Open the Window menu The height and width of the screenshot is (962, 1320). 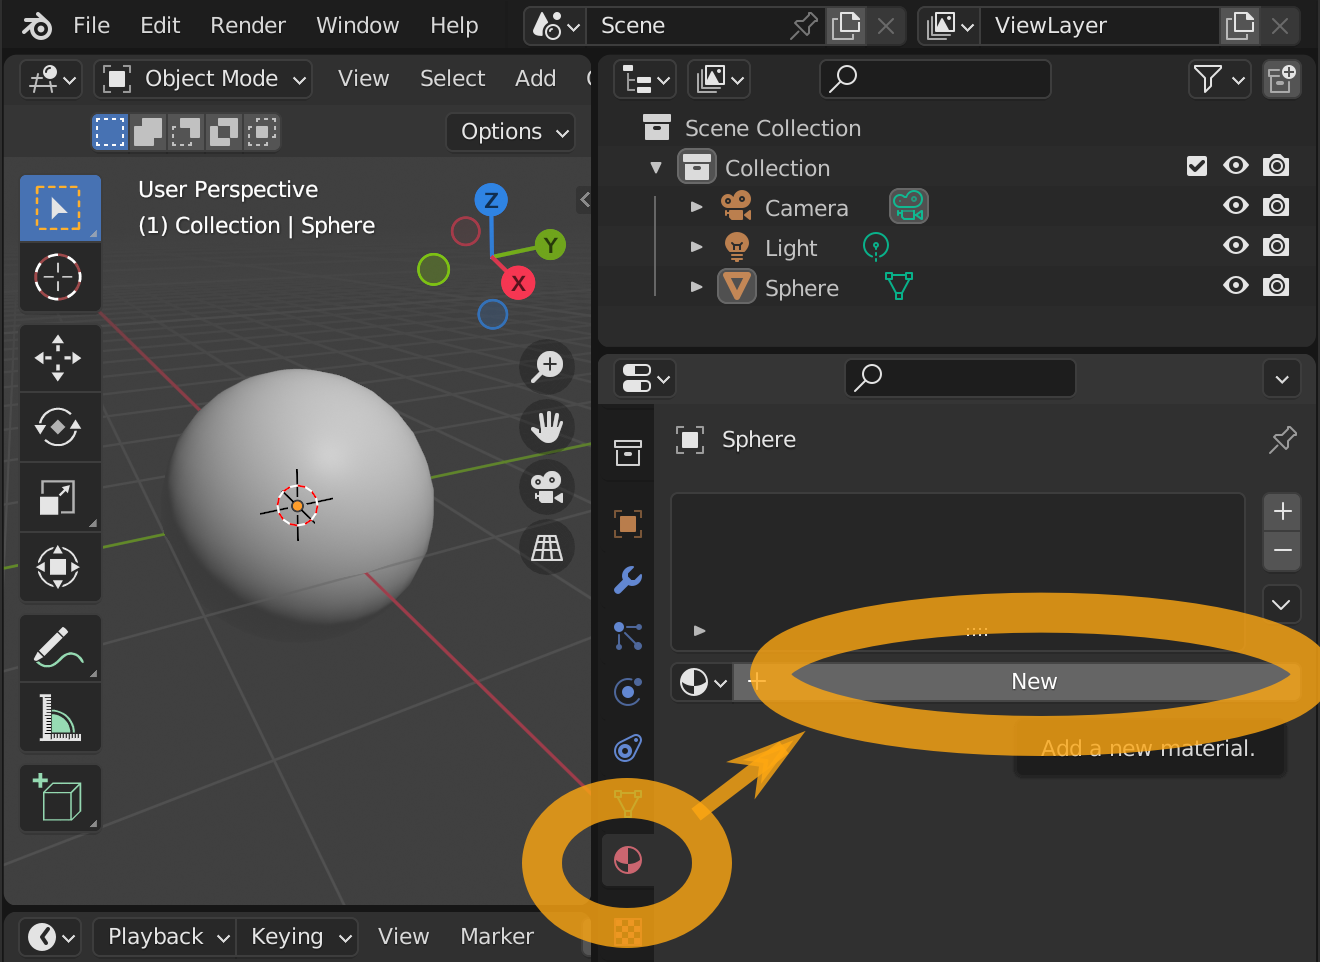(357, 25)
